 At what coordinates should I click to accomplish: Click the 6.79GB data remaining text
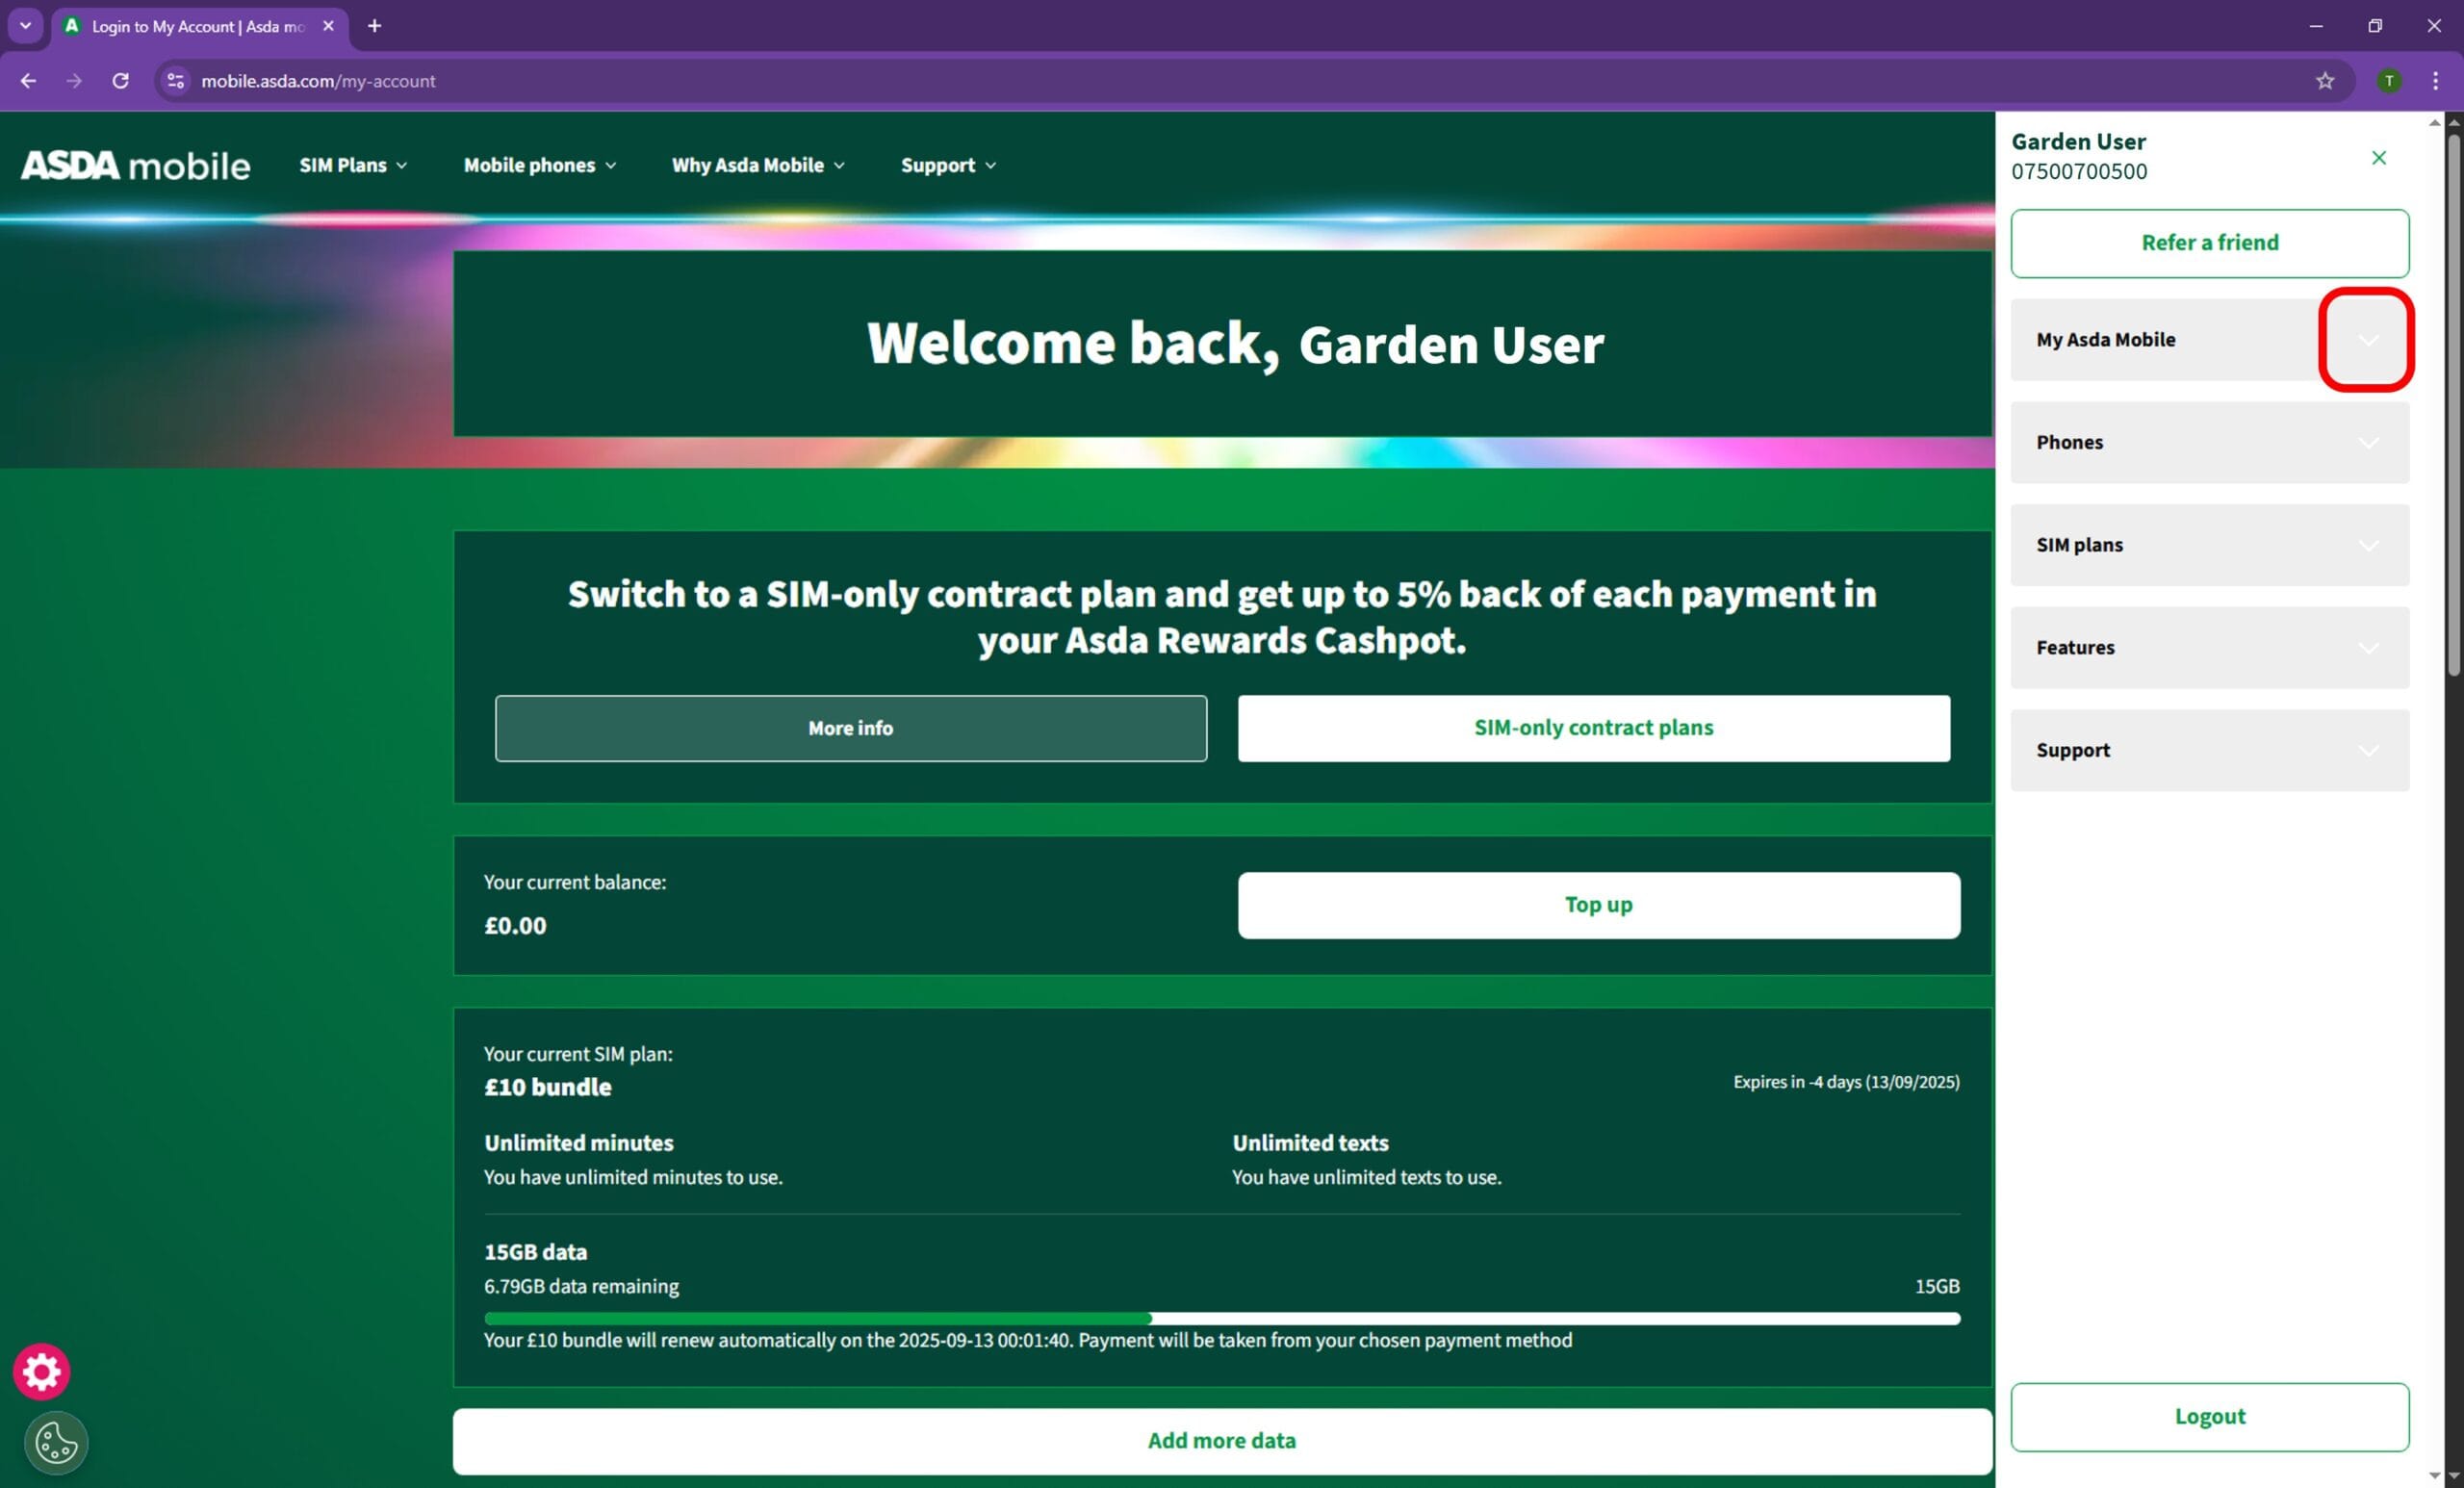click(581, 1287)
